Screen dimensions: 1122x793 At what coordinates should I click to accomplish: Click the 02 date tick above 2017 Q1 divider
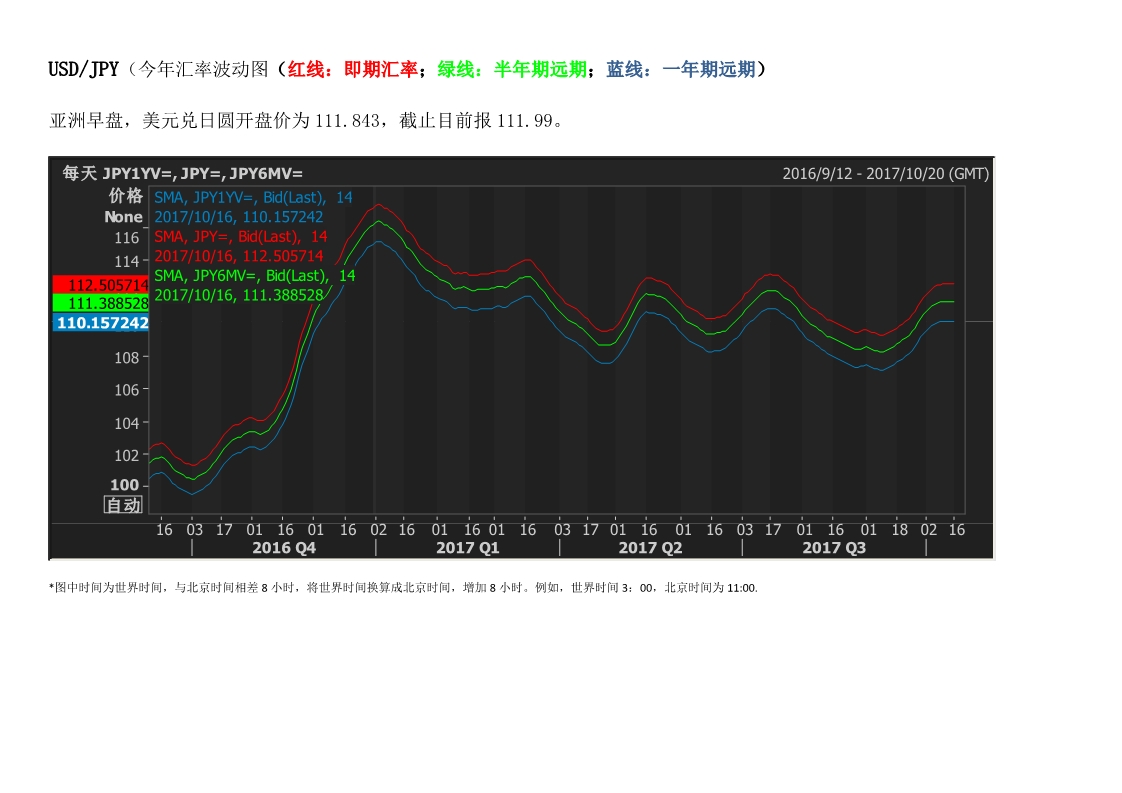[379, 530]
